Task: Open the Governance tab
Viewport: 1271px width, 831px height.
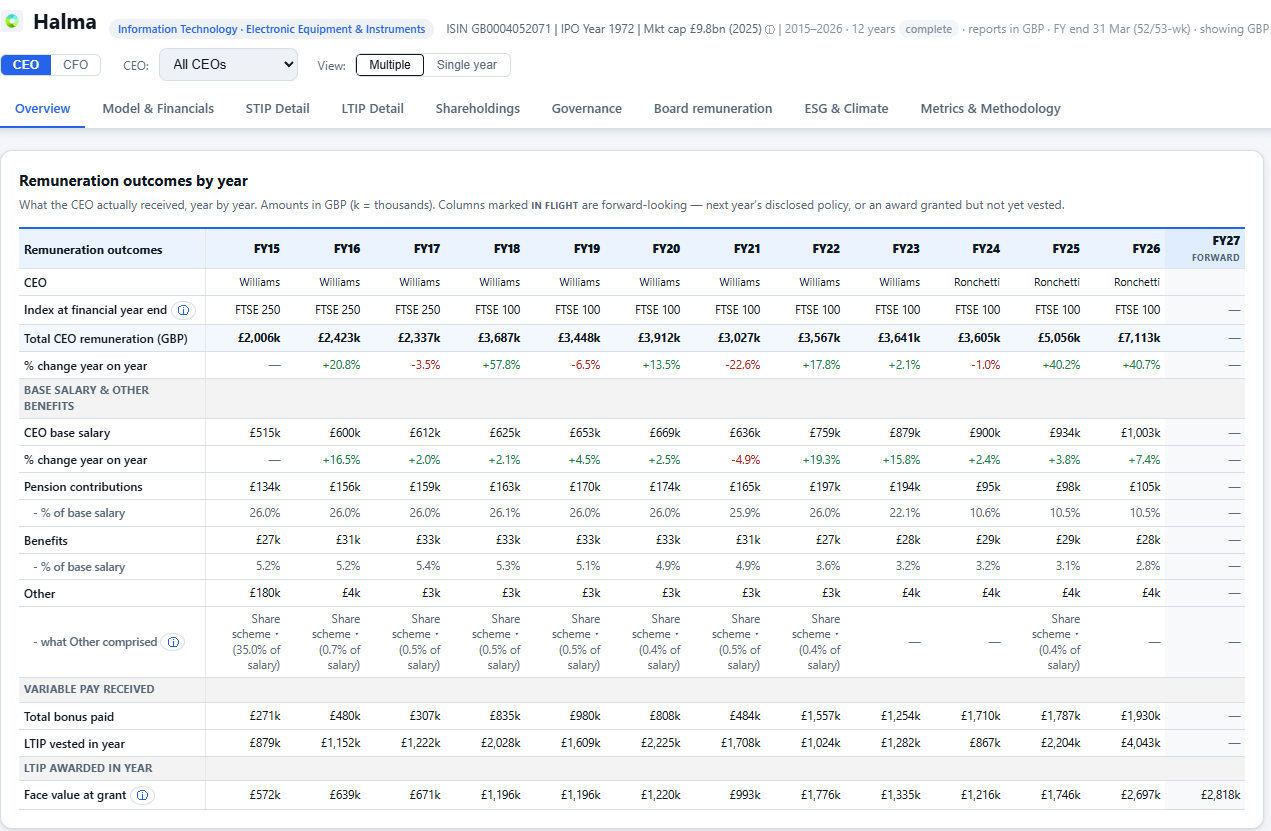Action: coord(587,109)
